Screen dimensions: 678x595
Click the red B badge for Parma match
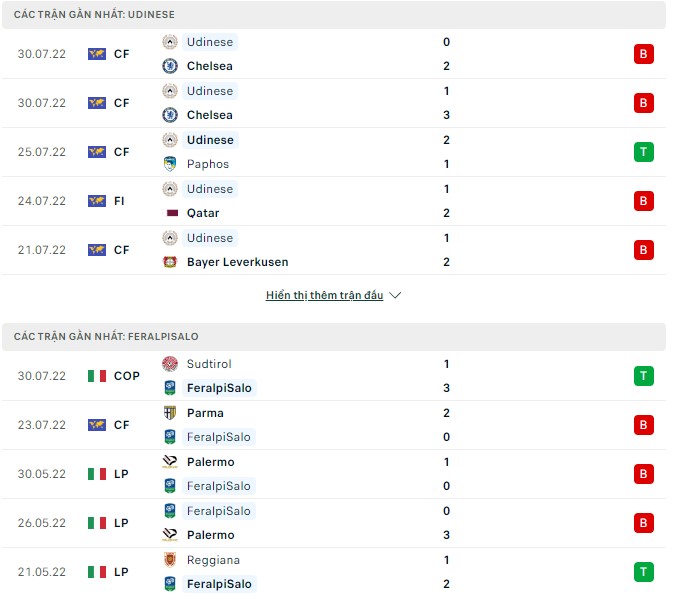click(x=643, y=425)
